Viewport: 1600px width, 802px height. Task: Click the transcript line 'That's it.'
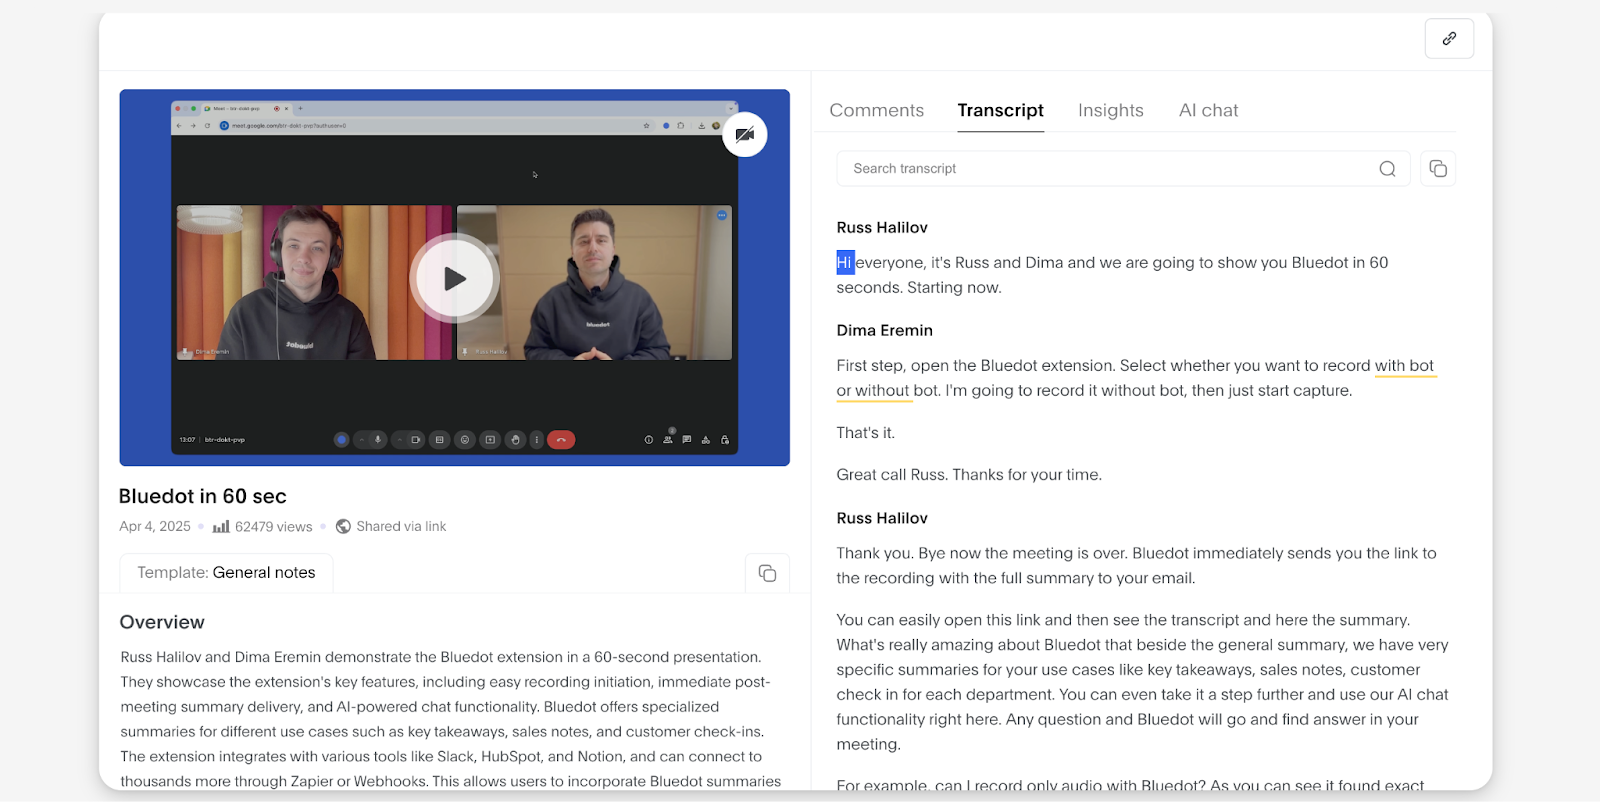coord(866,433)
